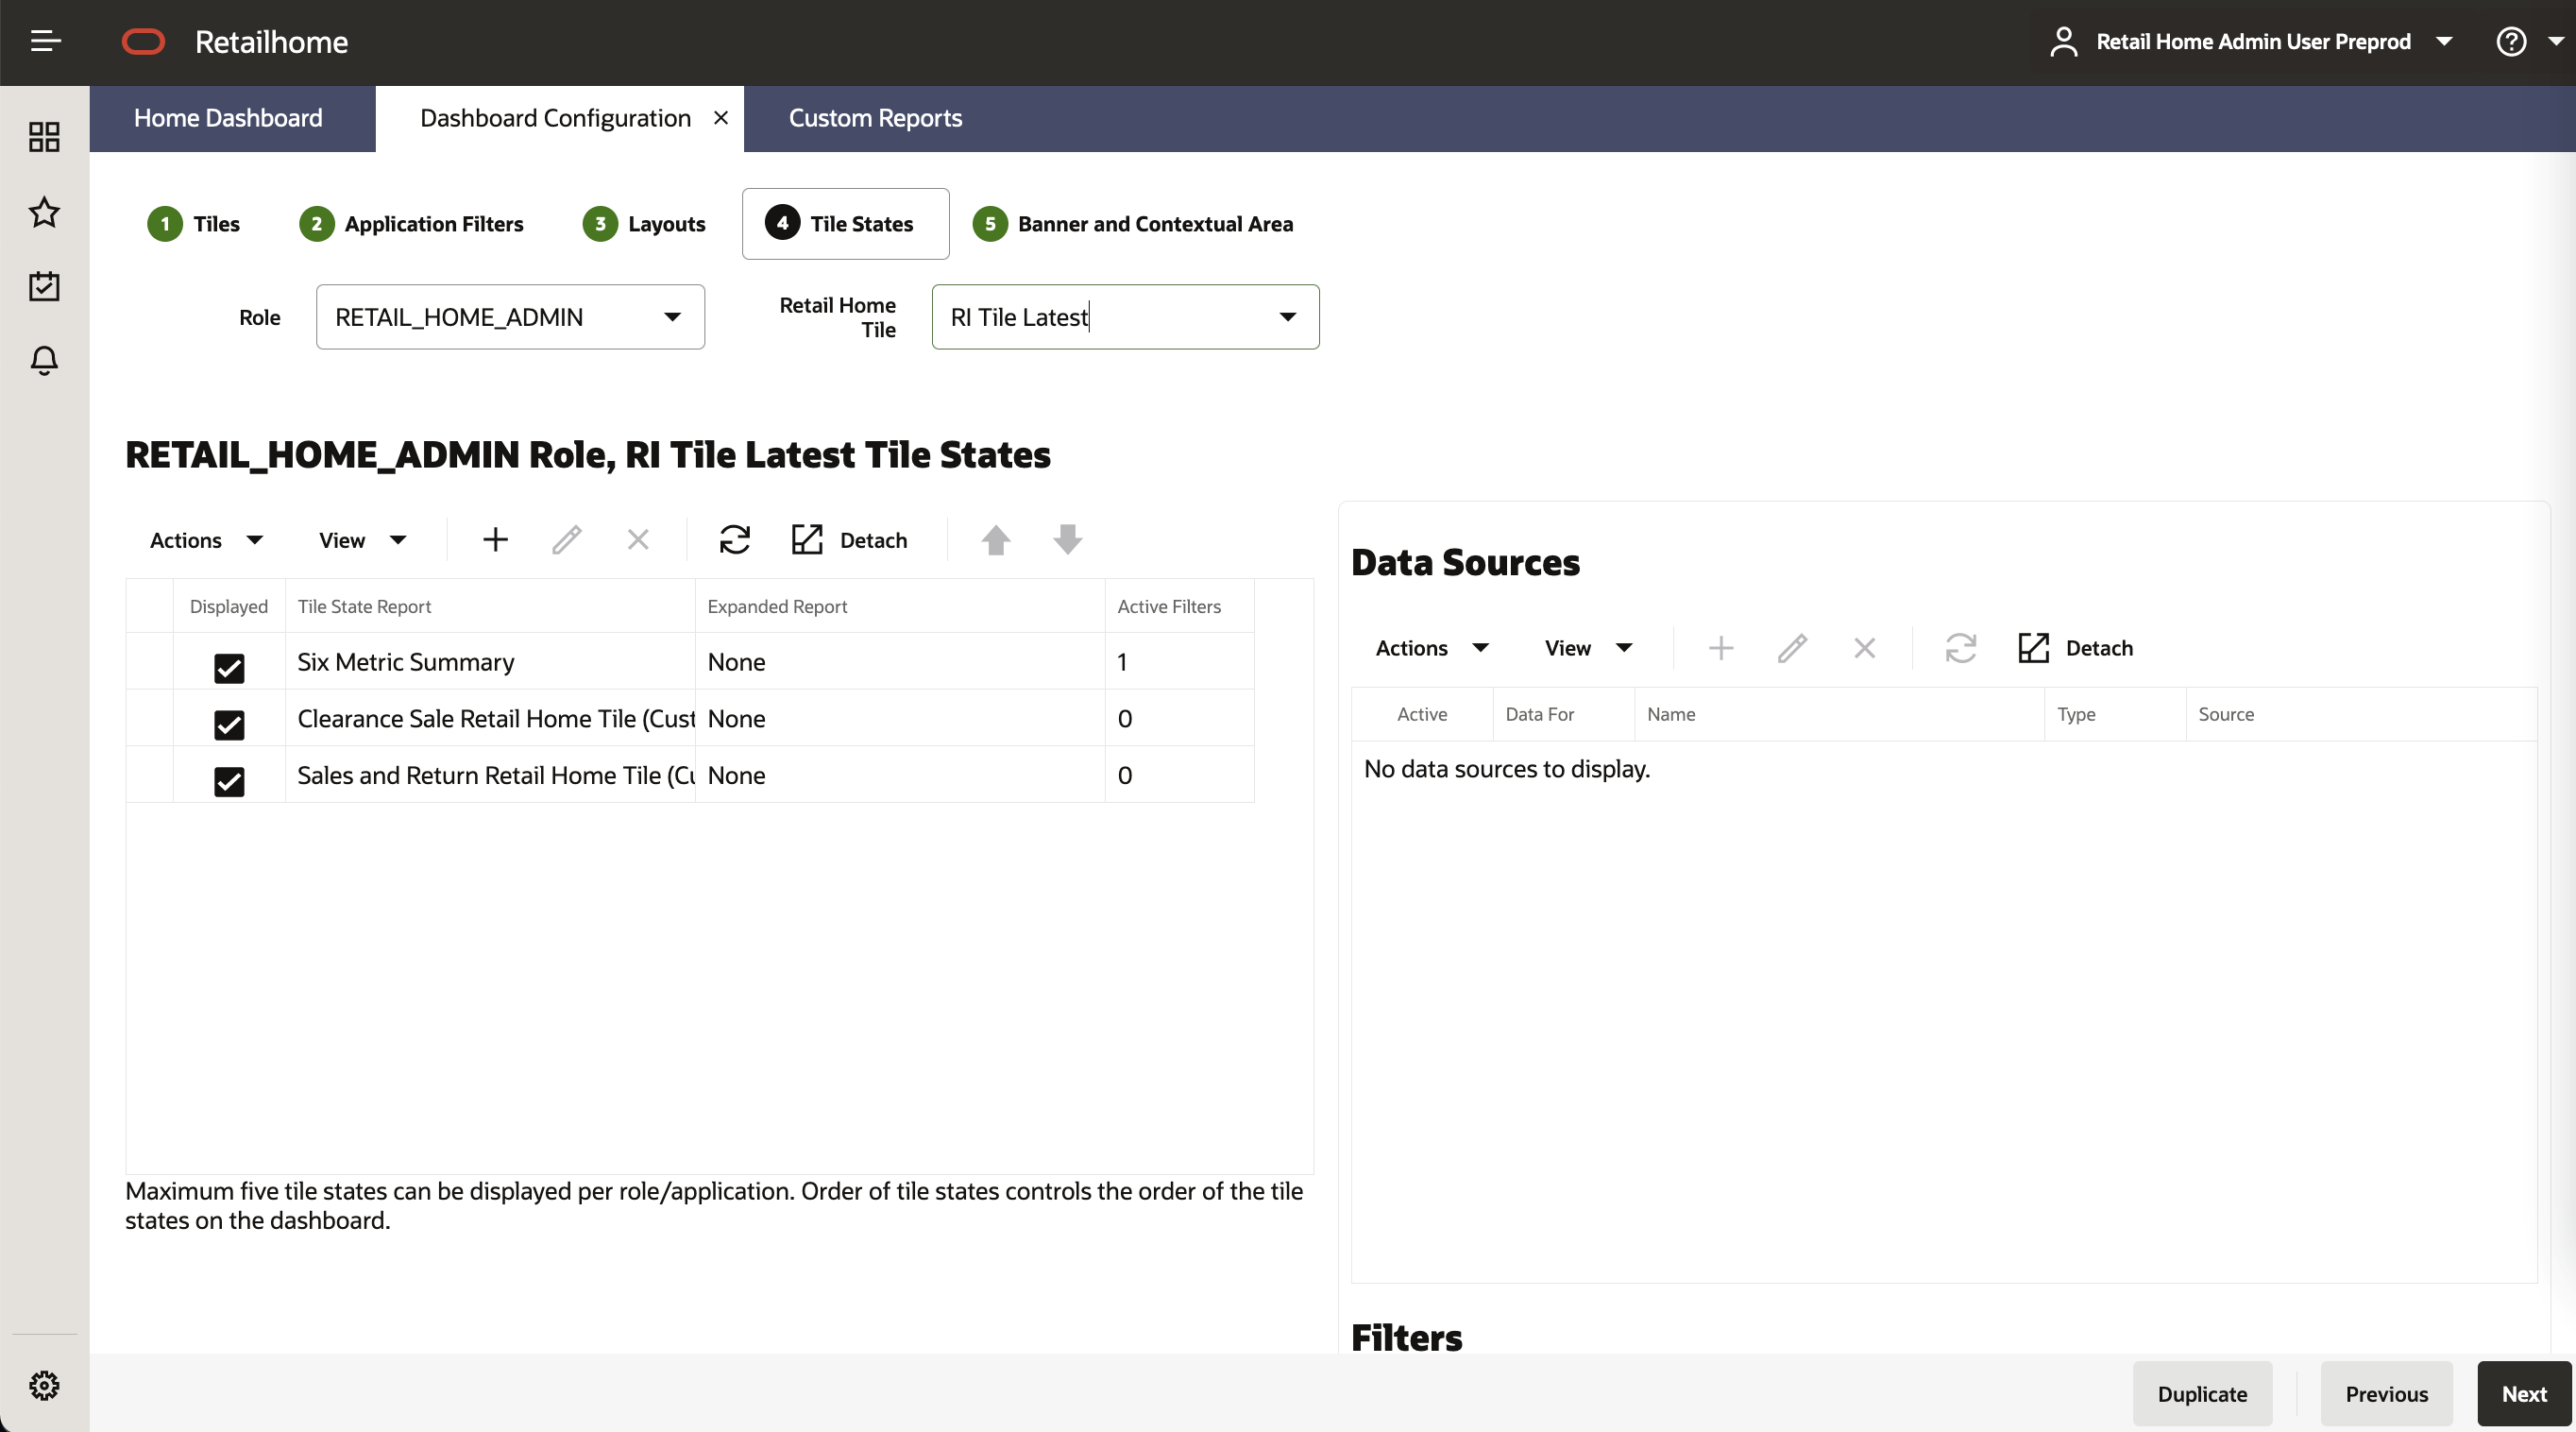This screenshot has width=2576, height=1432.
Task: Select the Six Metric Summary row
Action: (x=690, y=661)
